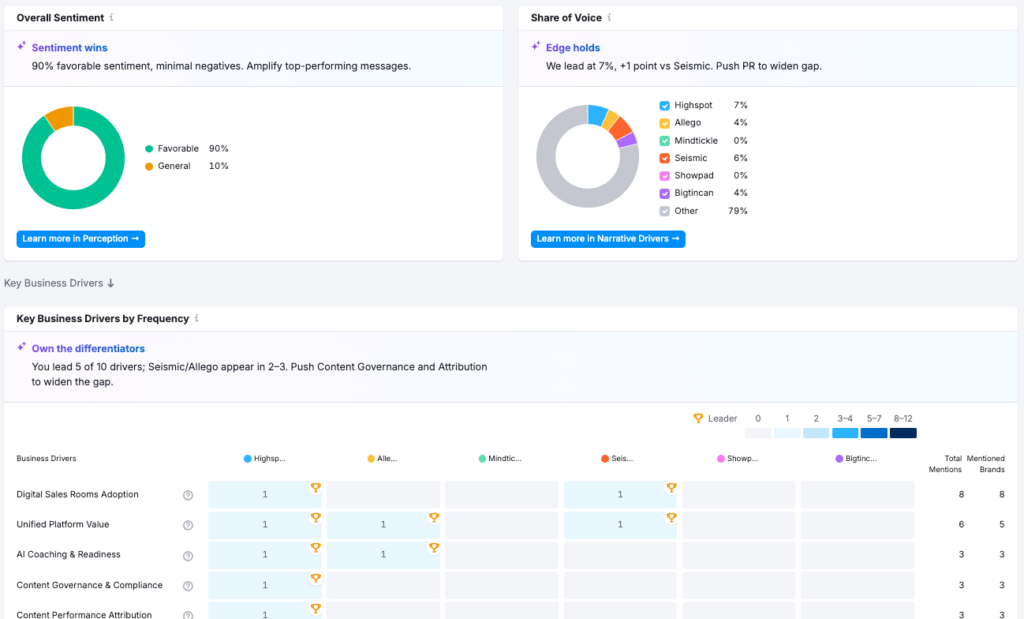Click Learn more in Narrative Drivers button
Screen dimensions: 1024x619
608,239
